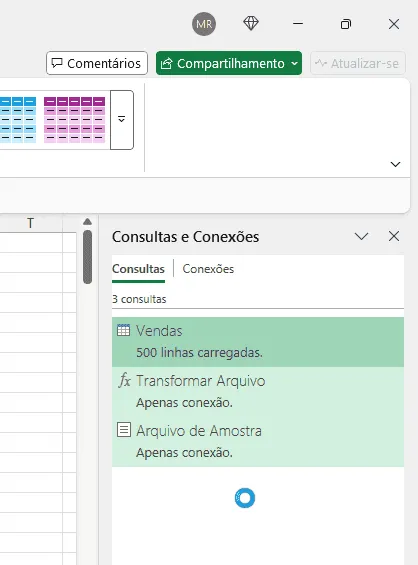Open the Compartilhamento dropdown arrow
This screenshot has width=418, height=565.
point(294,63)
